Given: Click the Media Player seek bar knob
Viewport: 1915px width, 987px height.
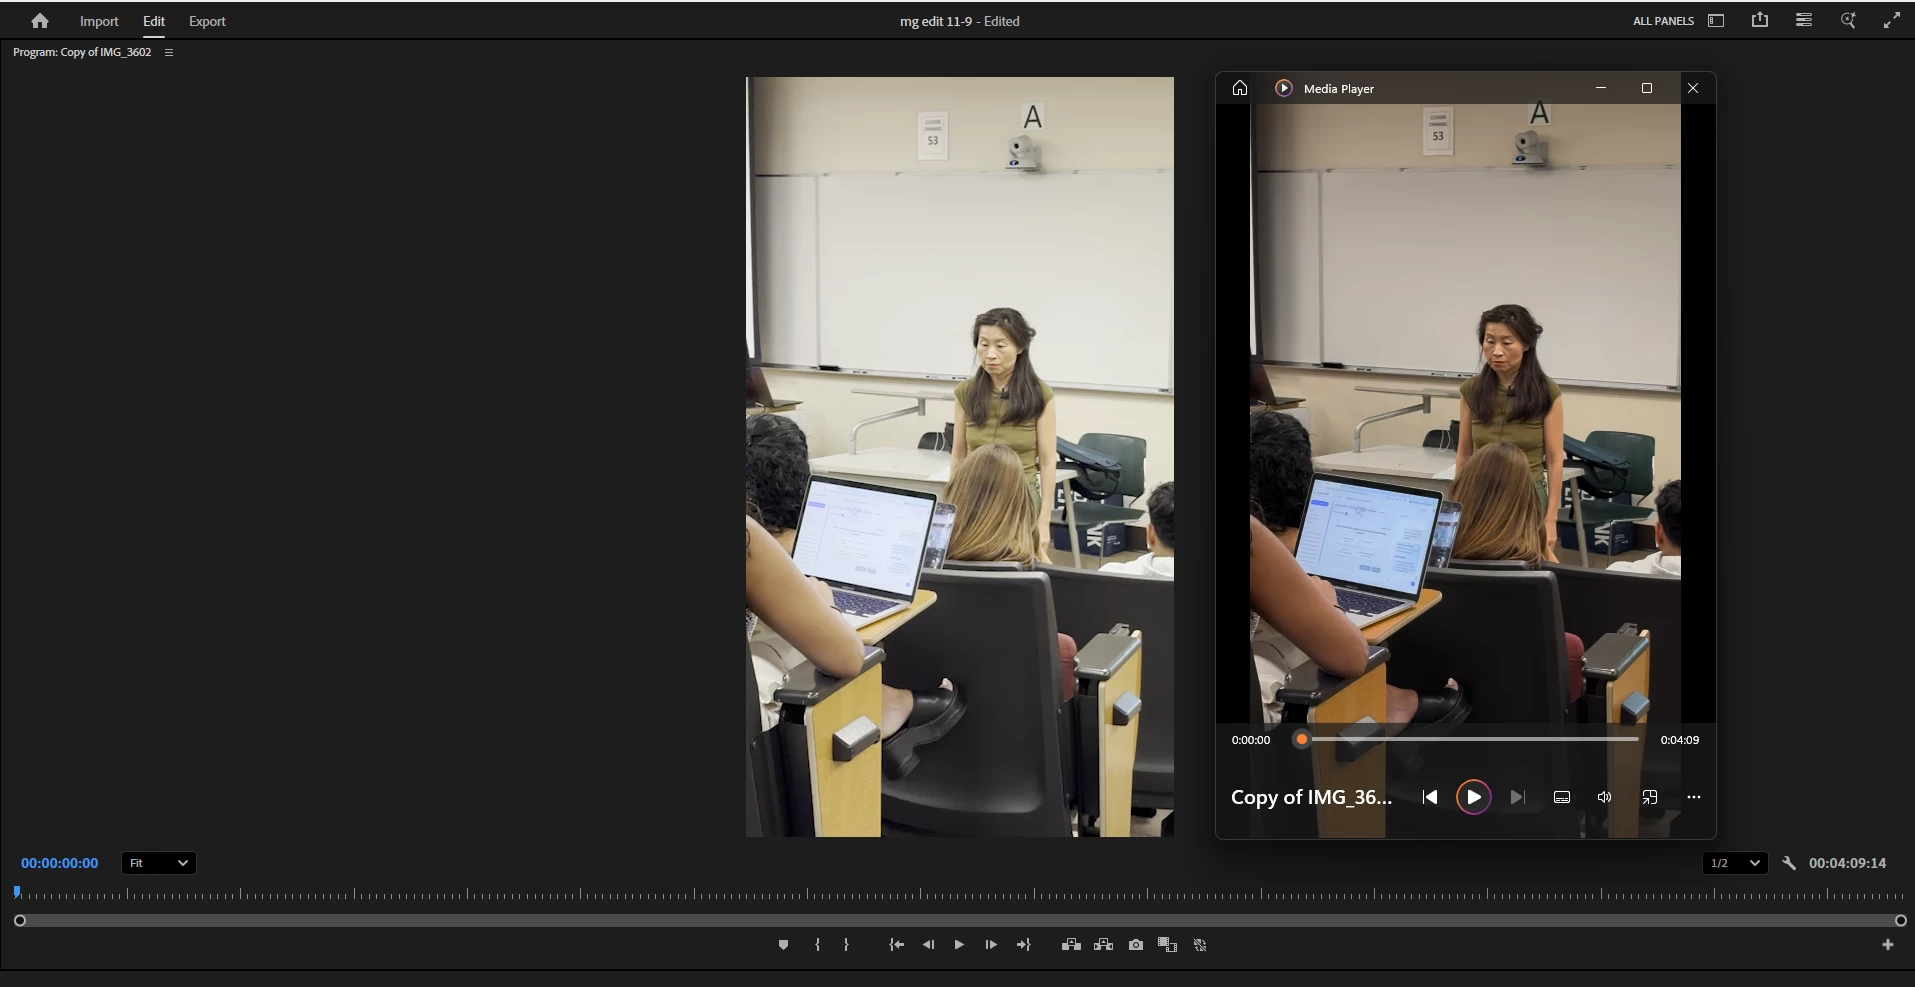Looking at the screenshot, I should (1302, 740).
